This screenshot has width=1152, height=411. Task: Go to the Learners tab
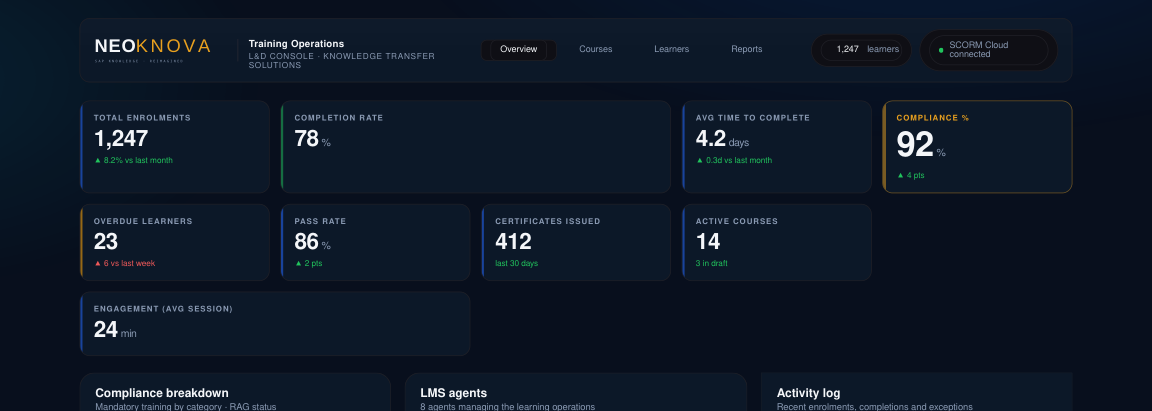(672, 49)
